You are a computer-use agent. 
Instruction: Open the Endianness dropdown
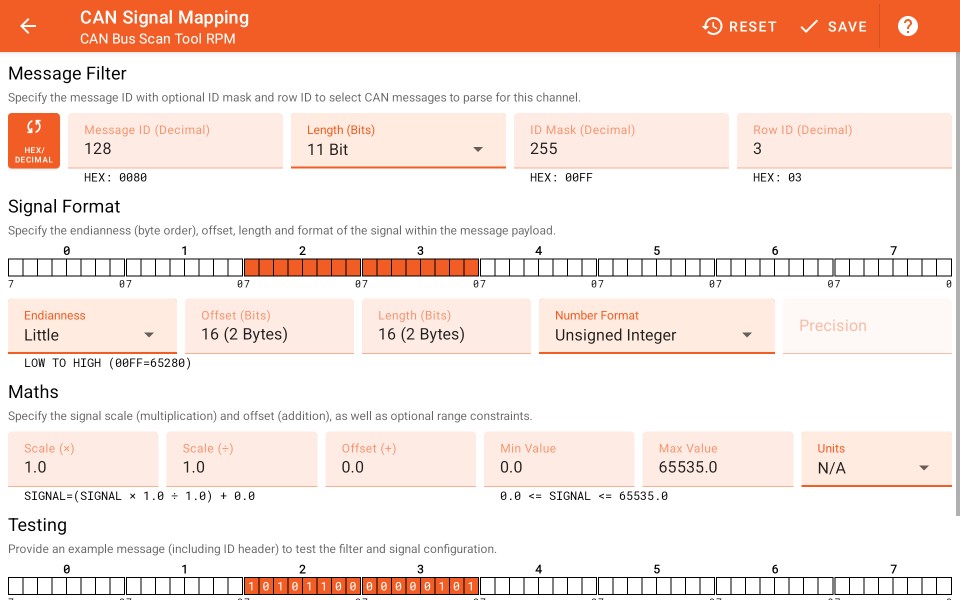click(92, 326)
